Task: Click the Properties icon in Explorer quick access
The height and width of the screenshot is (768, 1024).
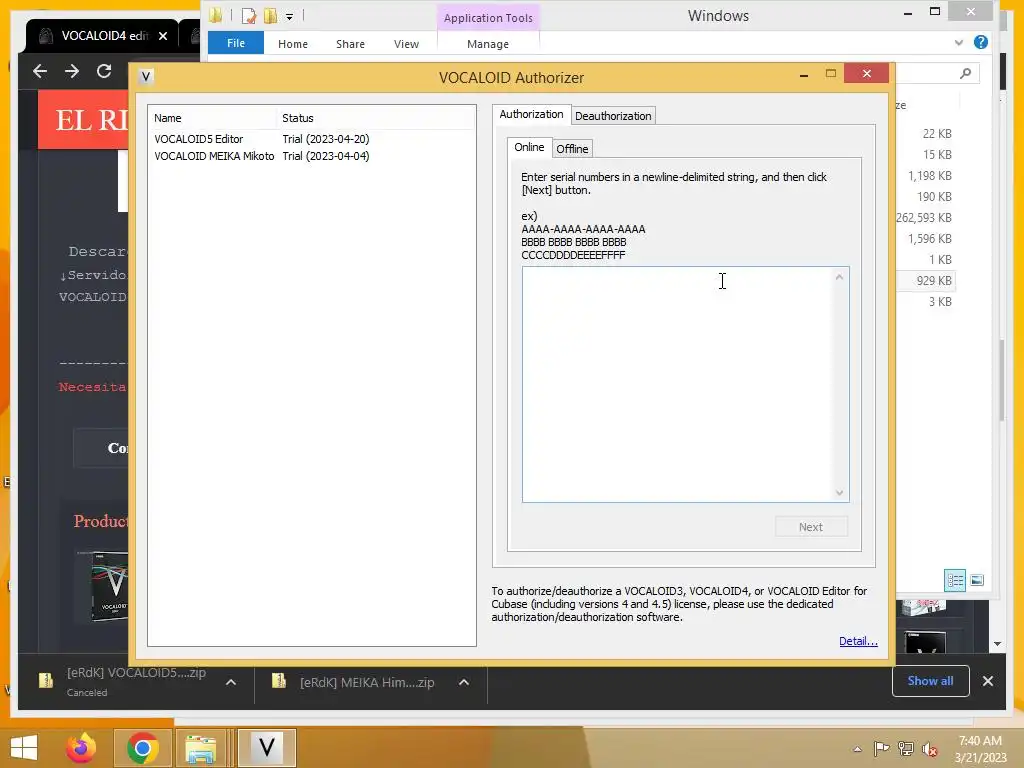Action: (x=249, y=16)
